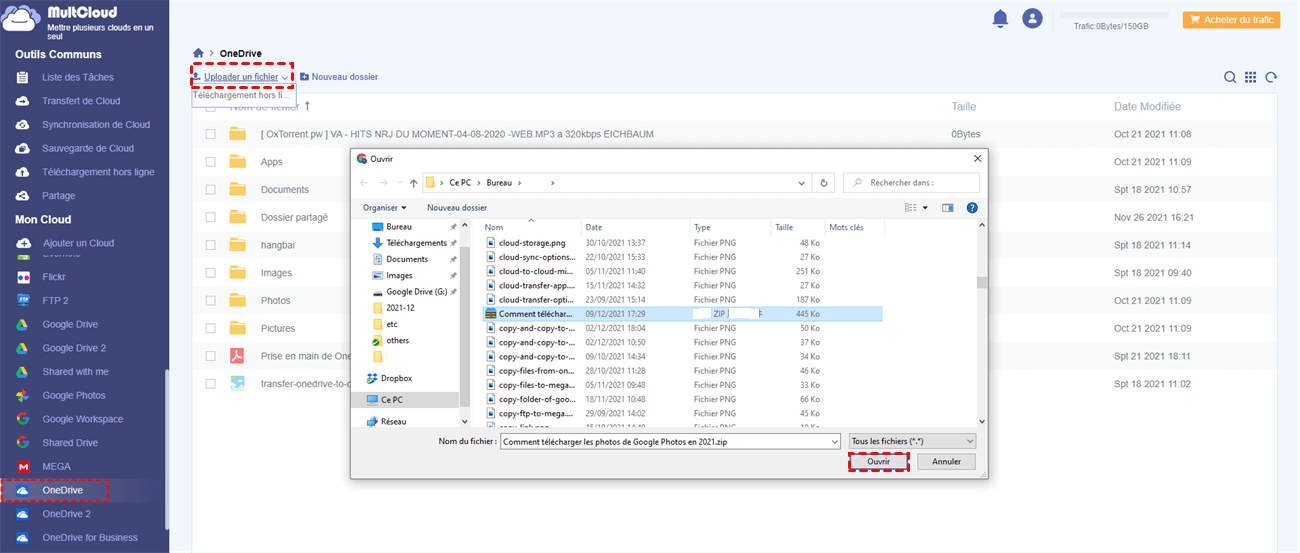
Task: Tick checkbox for Photos folder
Action: click(211, 301)
